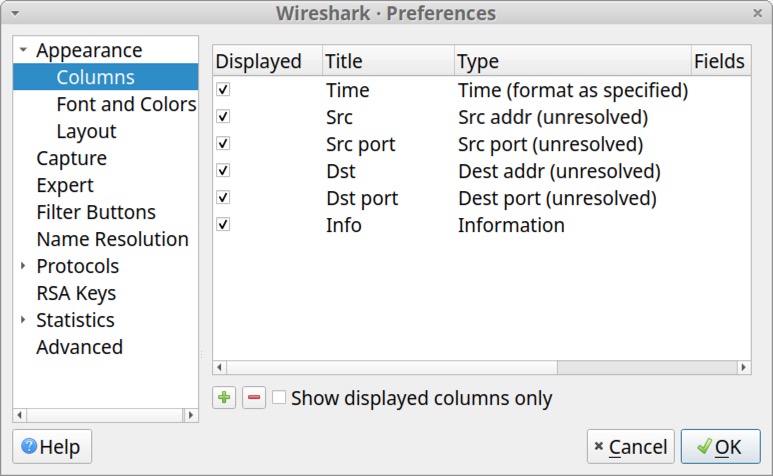Uncheck the Displayed box for Time
The height and width of the screenshot is (476, 773).
[x=223, y=90]
